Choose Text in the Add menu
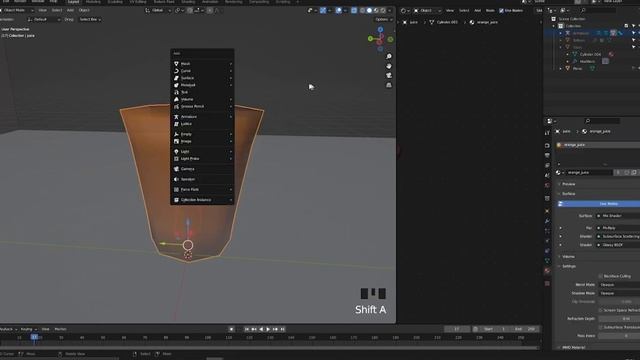 202,92
